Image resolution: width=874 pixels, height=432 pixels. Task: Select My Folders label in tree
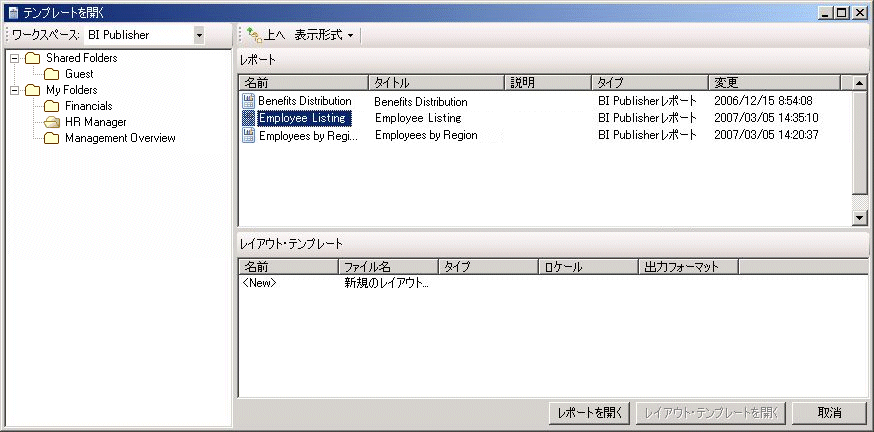72,90
